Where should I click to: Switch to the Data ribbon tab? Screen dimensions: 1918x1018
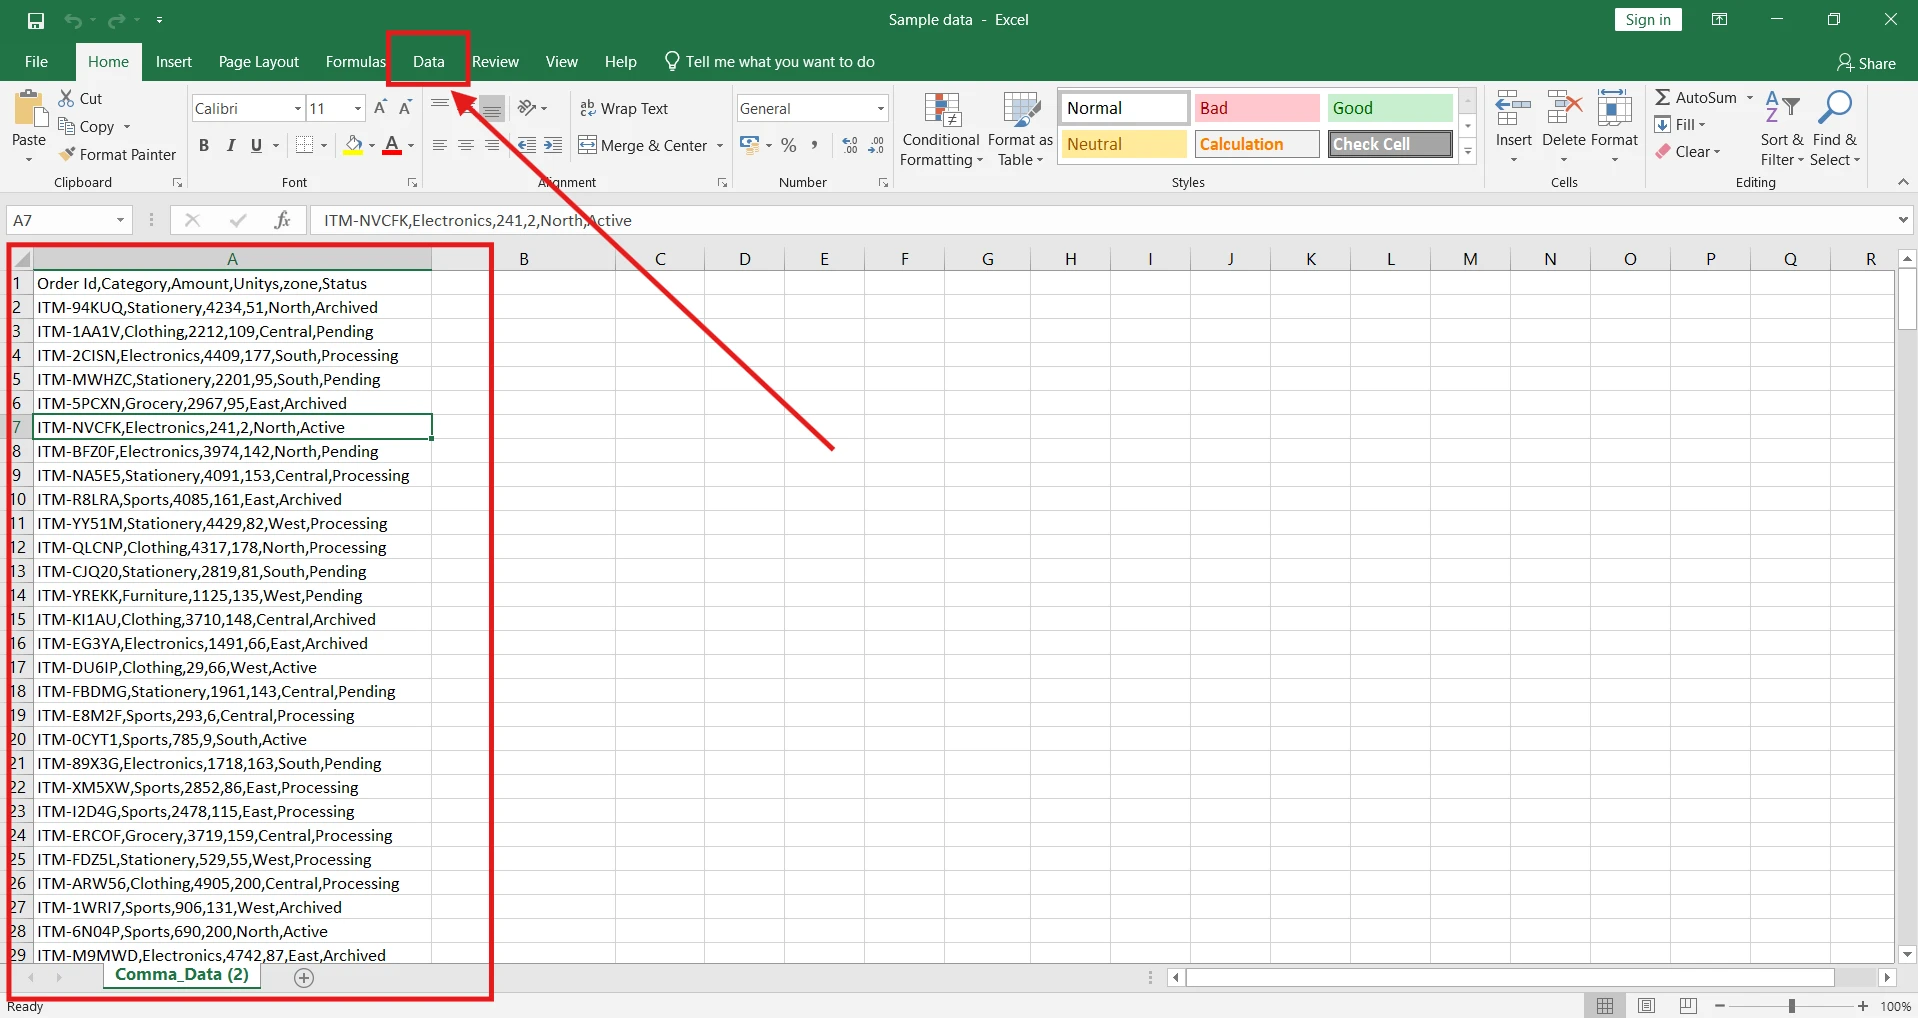pos(428,61)
